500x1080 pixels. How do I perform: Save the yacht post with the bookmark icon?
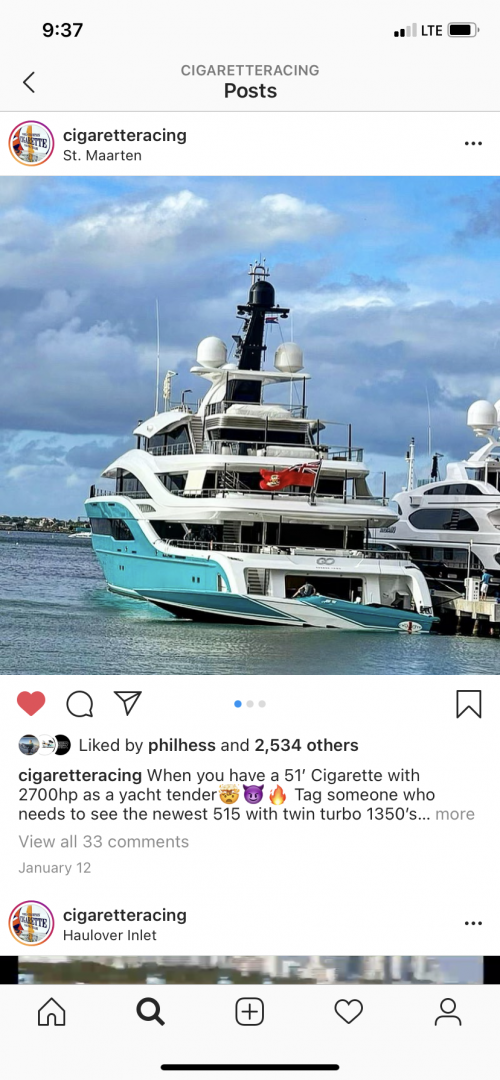click(x=468, y=703)
